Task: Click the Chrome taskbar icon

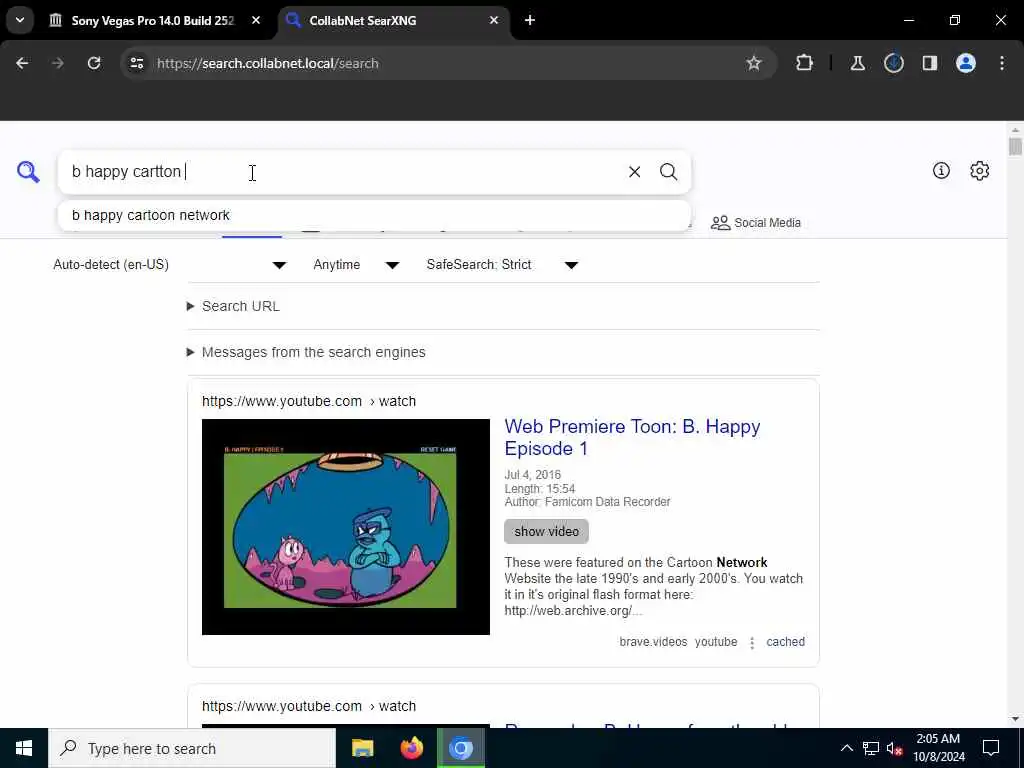Action: click(460, 748)
